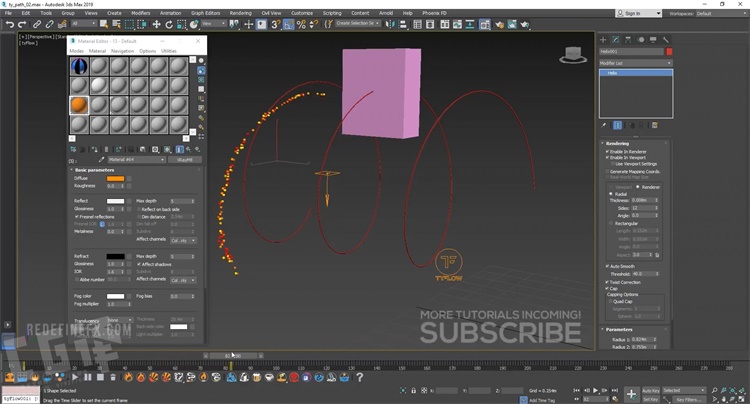Open the Phoenix FD menu
The image size is (750, 404).
(434, 13)
